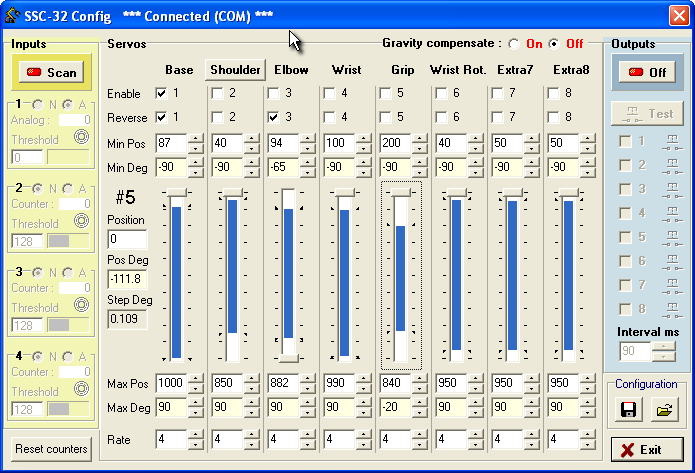
Task: Click the Grip column label
Action: tap(402, 70)
